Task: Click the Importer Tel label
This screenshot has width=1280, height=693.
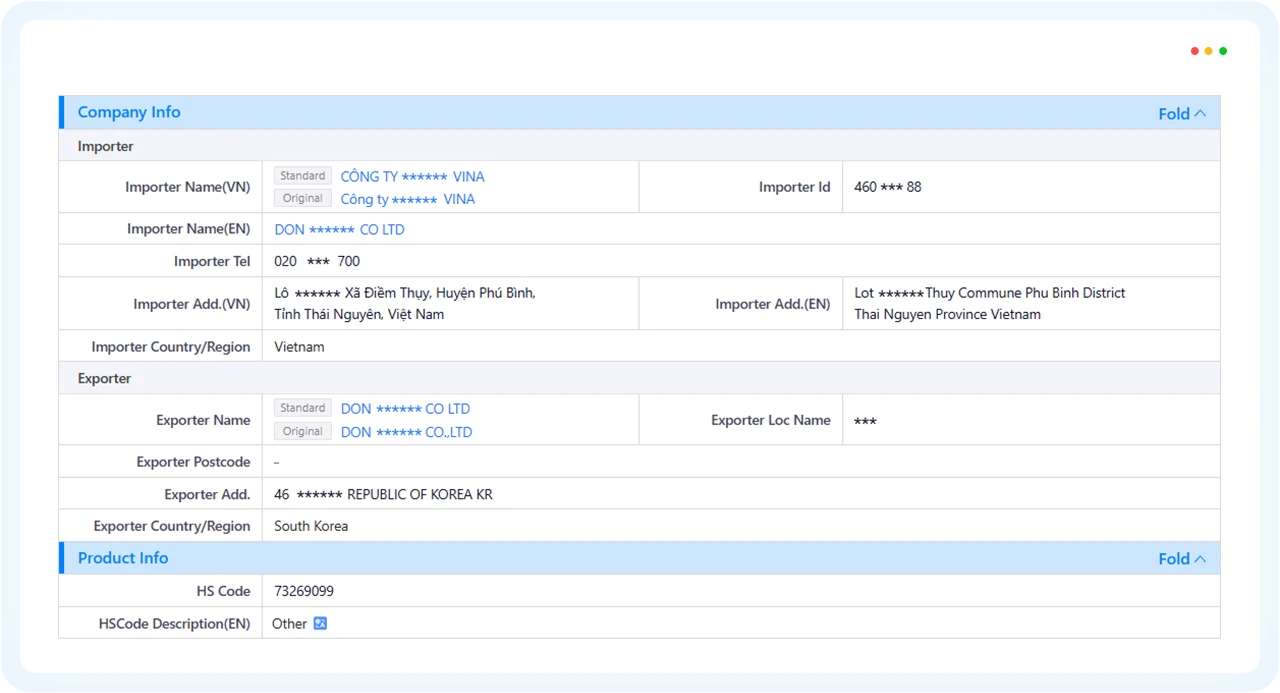Action: 212,261
